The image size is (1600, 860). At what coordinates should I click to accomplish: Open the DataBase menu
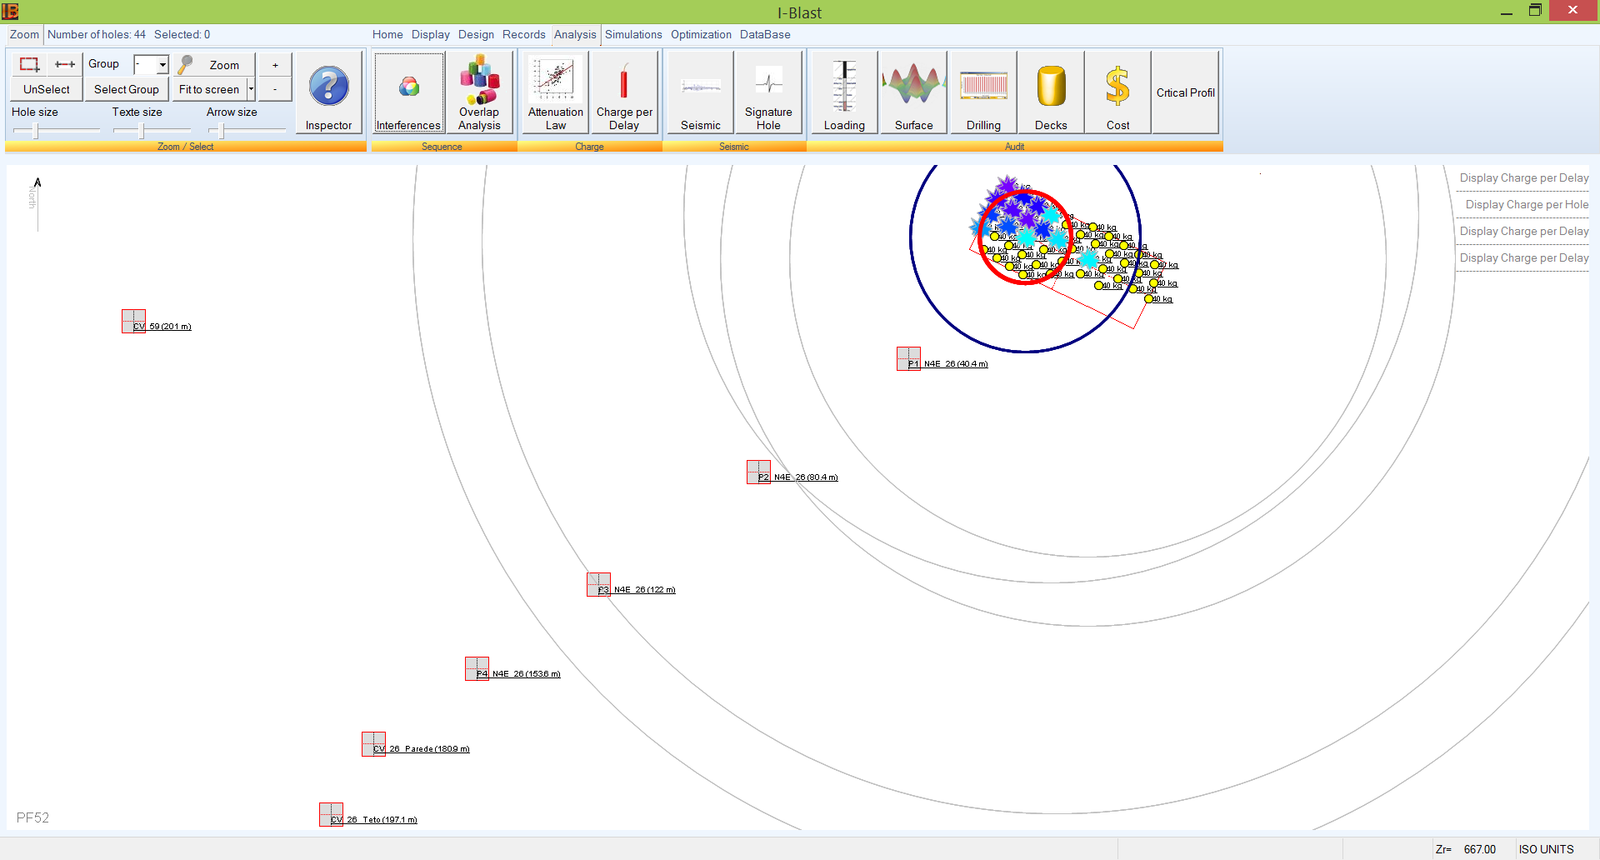(765, 34)
